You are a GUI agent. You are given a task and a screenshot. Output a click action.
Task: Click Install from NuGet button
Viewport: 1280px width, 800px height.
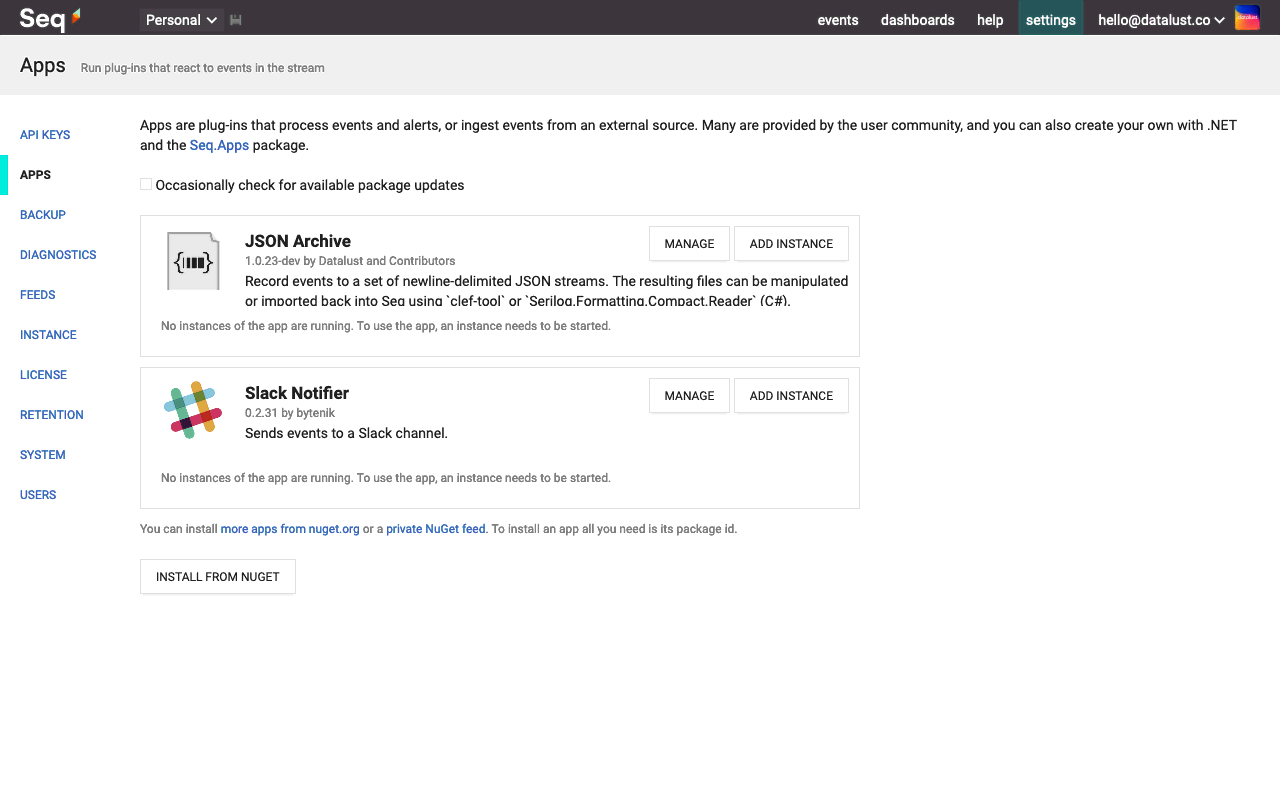pyautogui.click(x=218, y=577)
